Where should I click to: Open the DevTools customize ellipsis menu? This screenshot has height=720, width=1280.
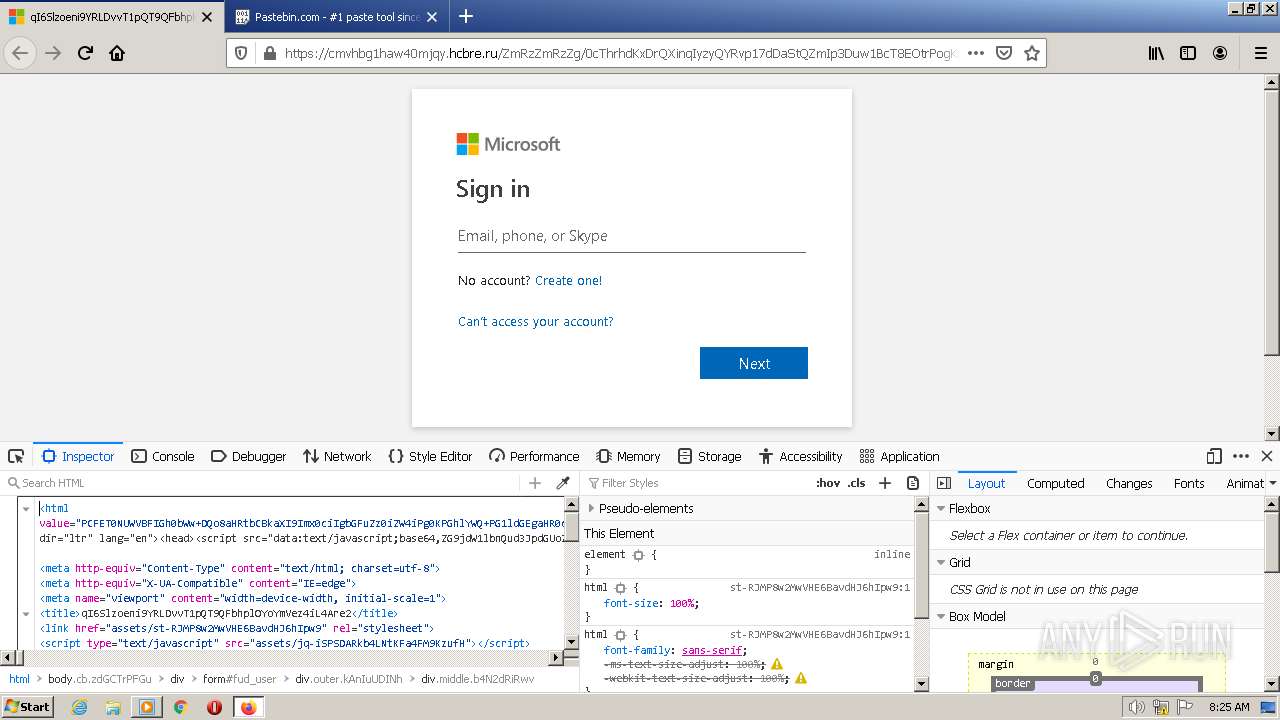pos(1241,456)
